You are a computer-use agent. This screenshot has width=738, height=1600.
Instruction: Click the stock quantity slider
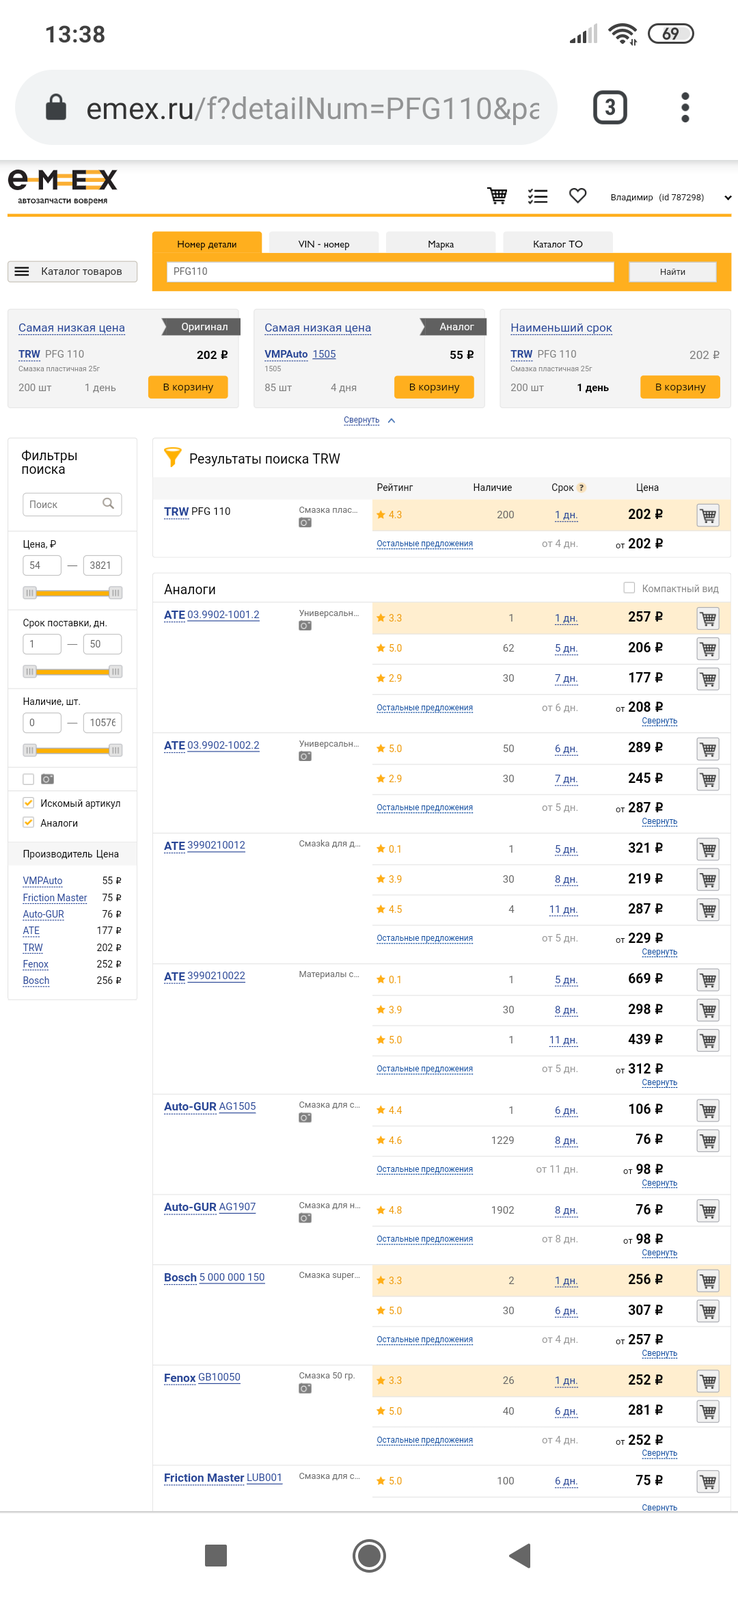pyautogui.click(x=72, y=750)
